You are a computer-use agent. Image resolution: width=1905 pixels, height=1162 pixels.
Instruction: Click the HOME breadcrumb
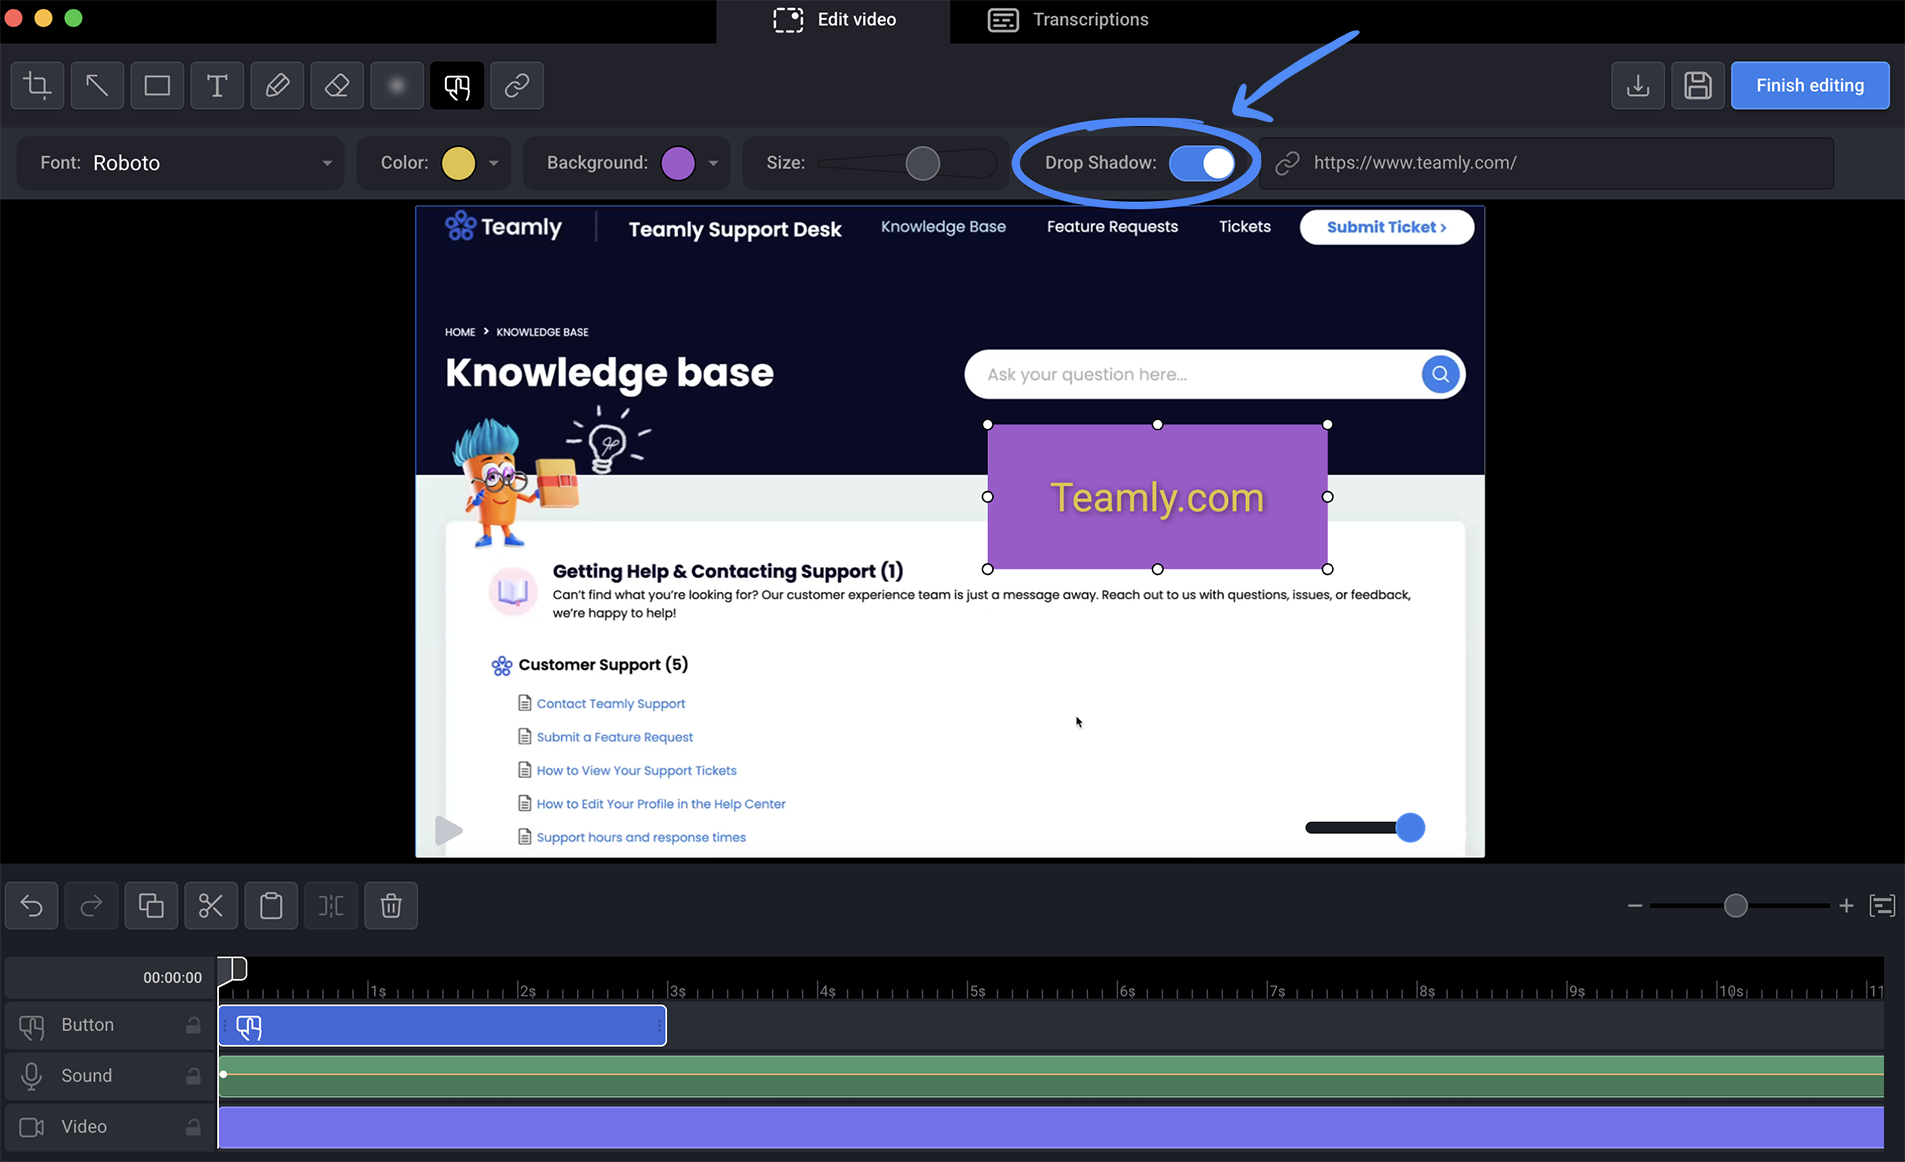tap(460, 332)
